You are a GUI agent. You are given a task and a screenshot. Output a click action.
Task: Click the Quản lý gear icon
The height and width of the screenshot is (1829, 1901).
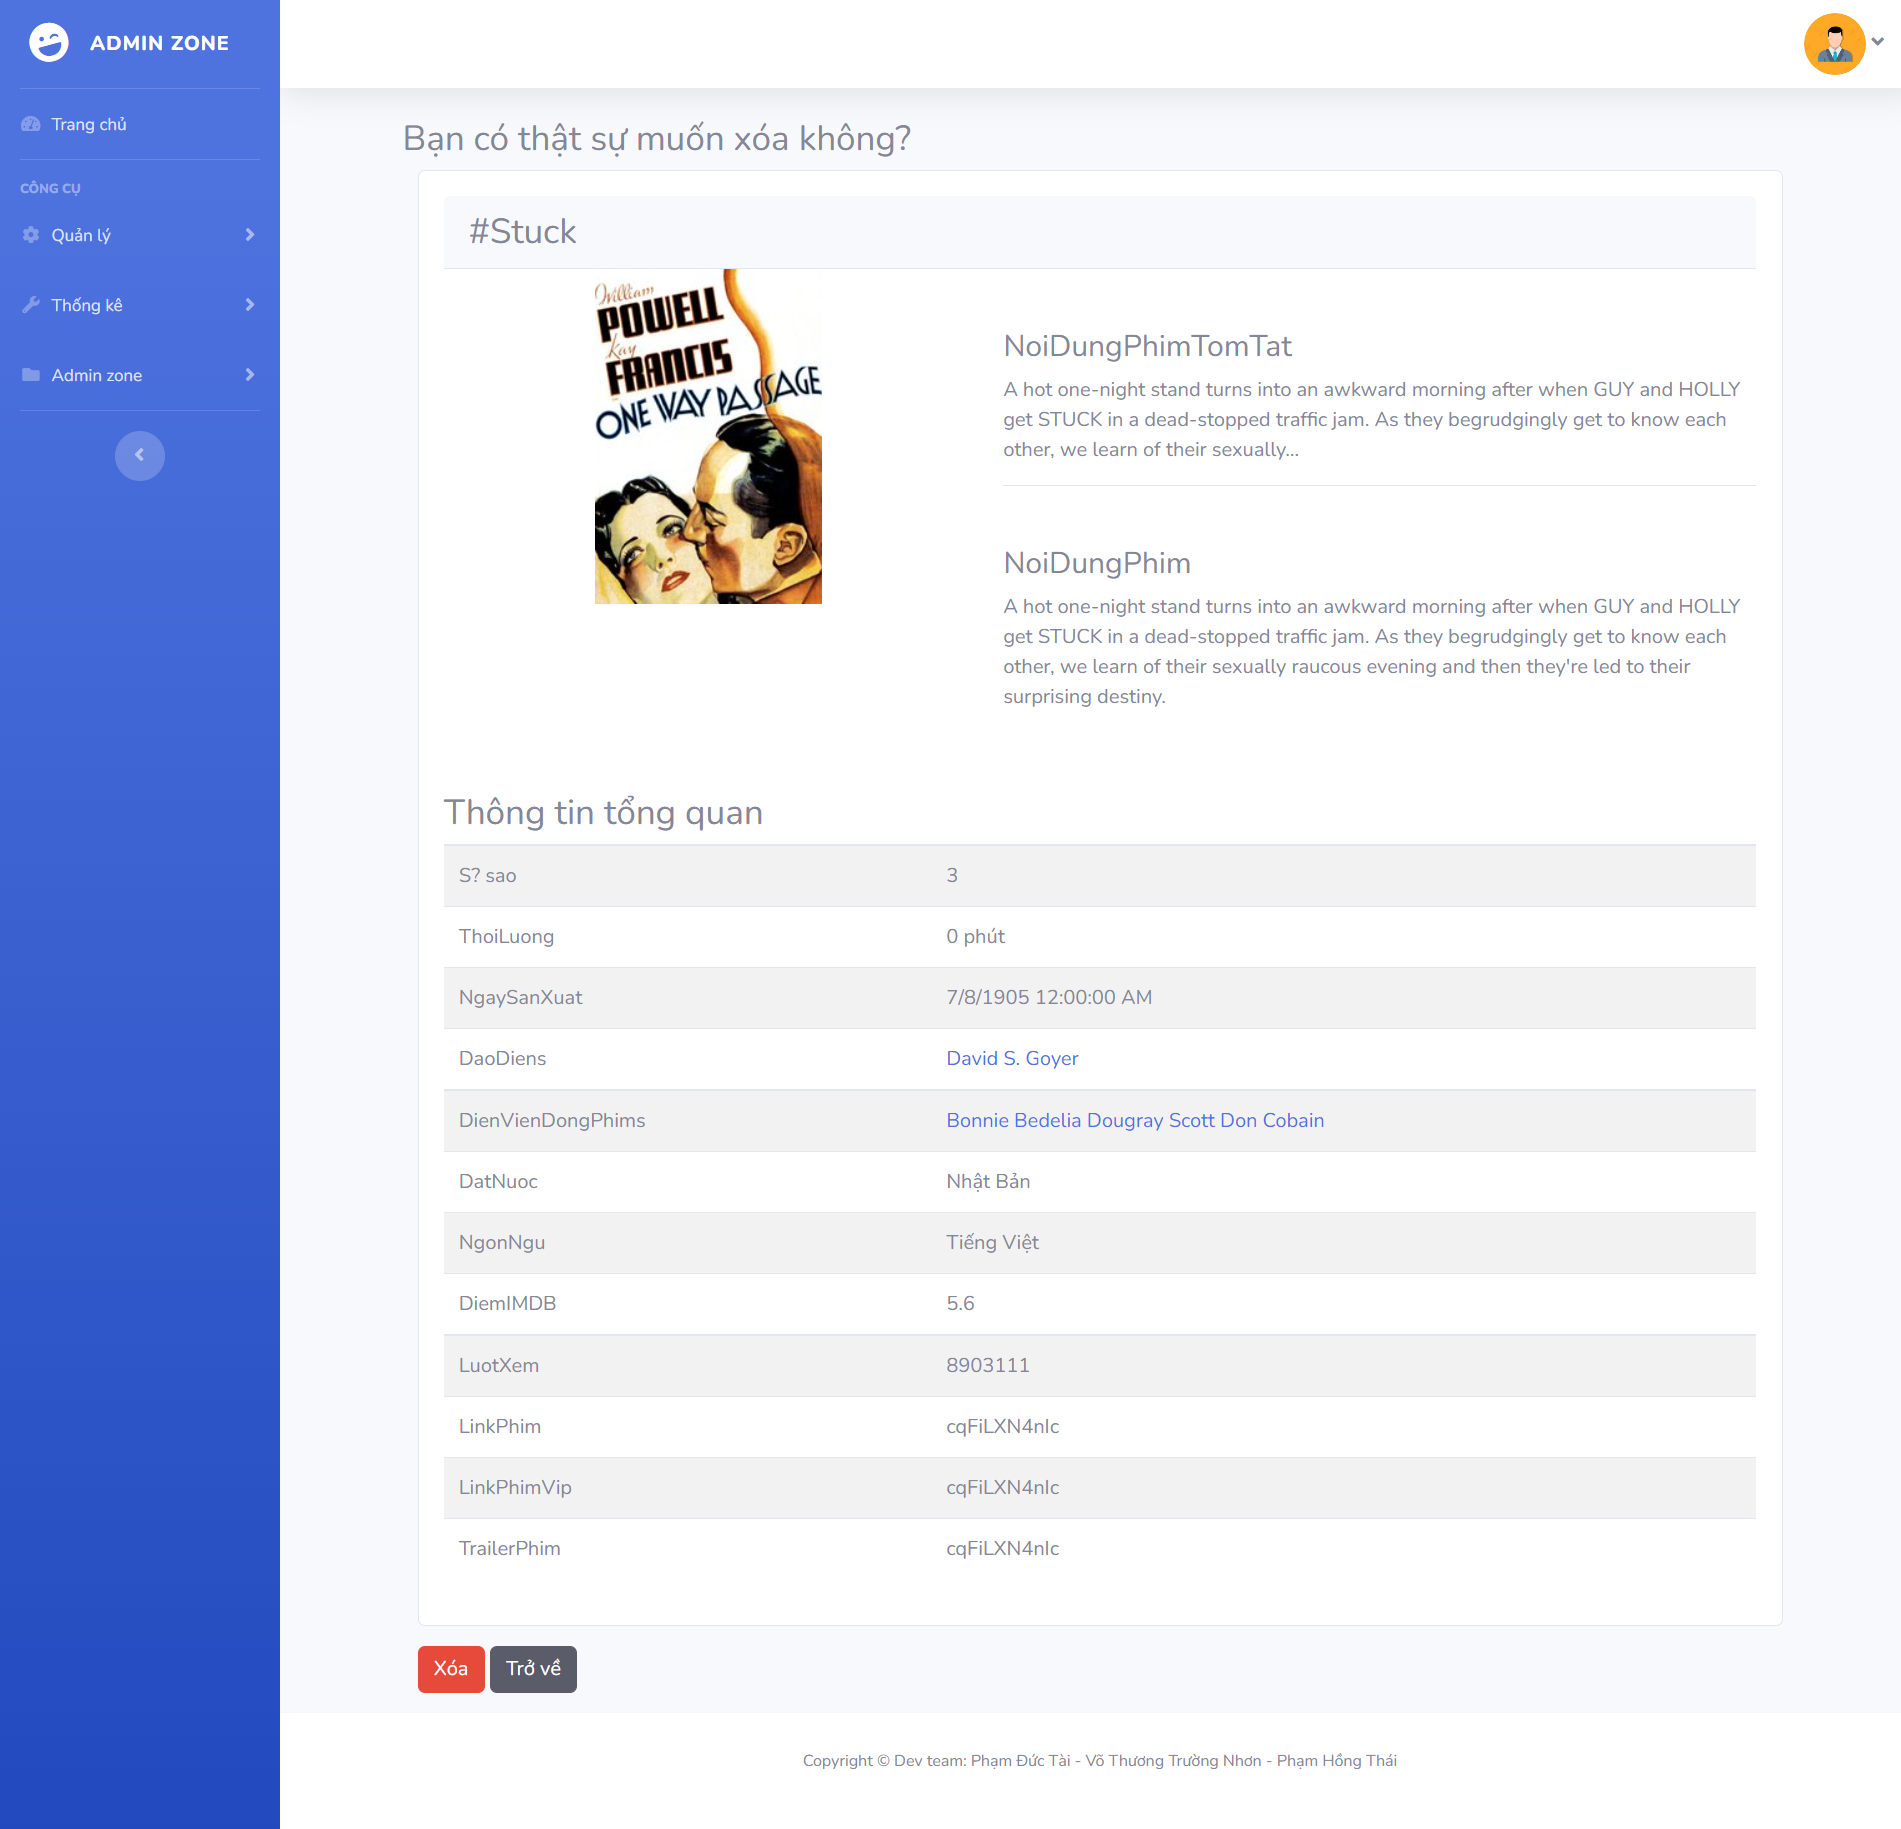pyautogui.click(x=31, y=235)
